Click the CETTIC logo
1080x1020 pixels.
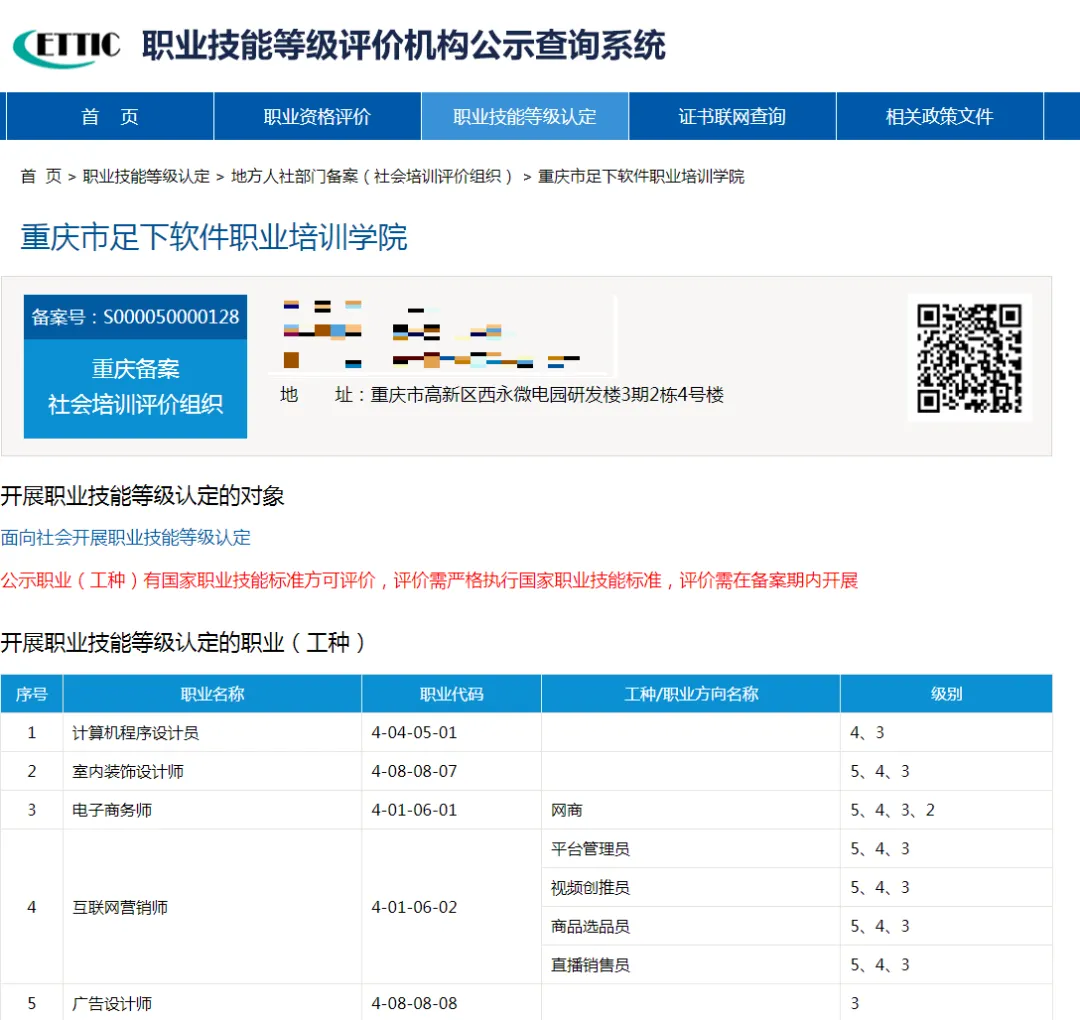pyautogui.click(x=67, y=45)
